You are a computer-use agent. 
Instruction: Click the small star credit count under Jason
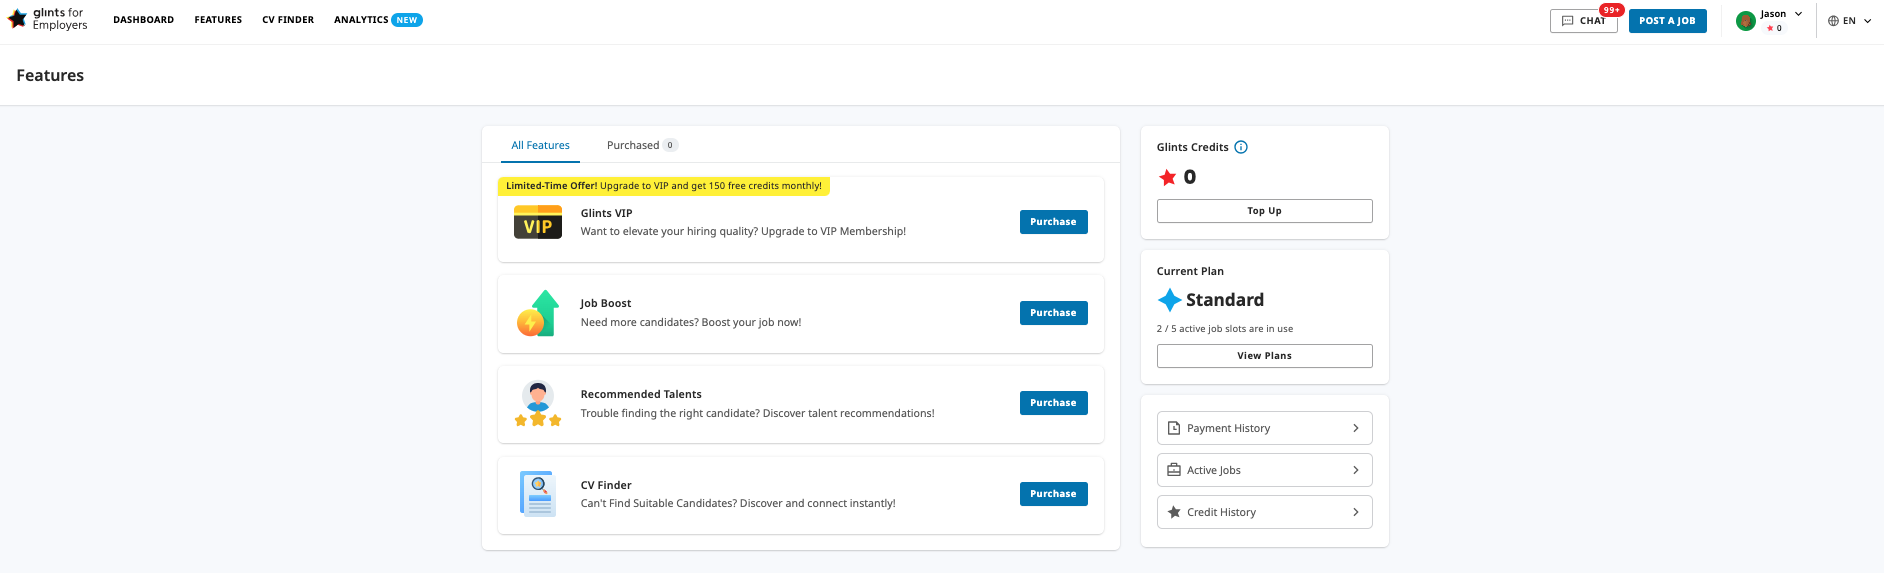[1774, 28]
